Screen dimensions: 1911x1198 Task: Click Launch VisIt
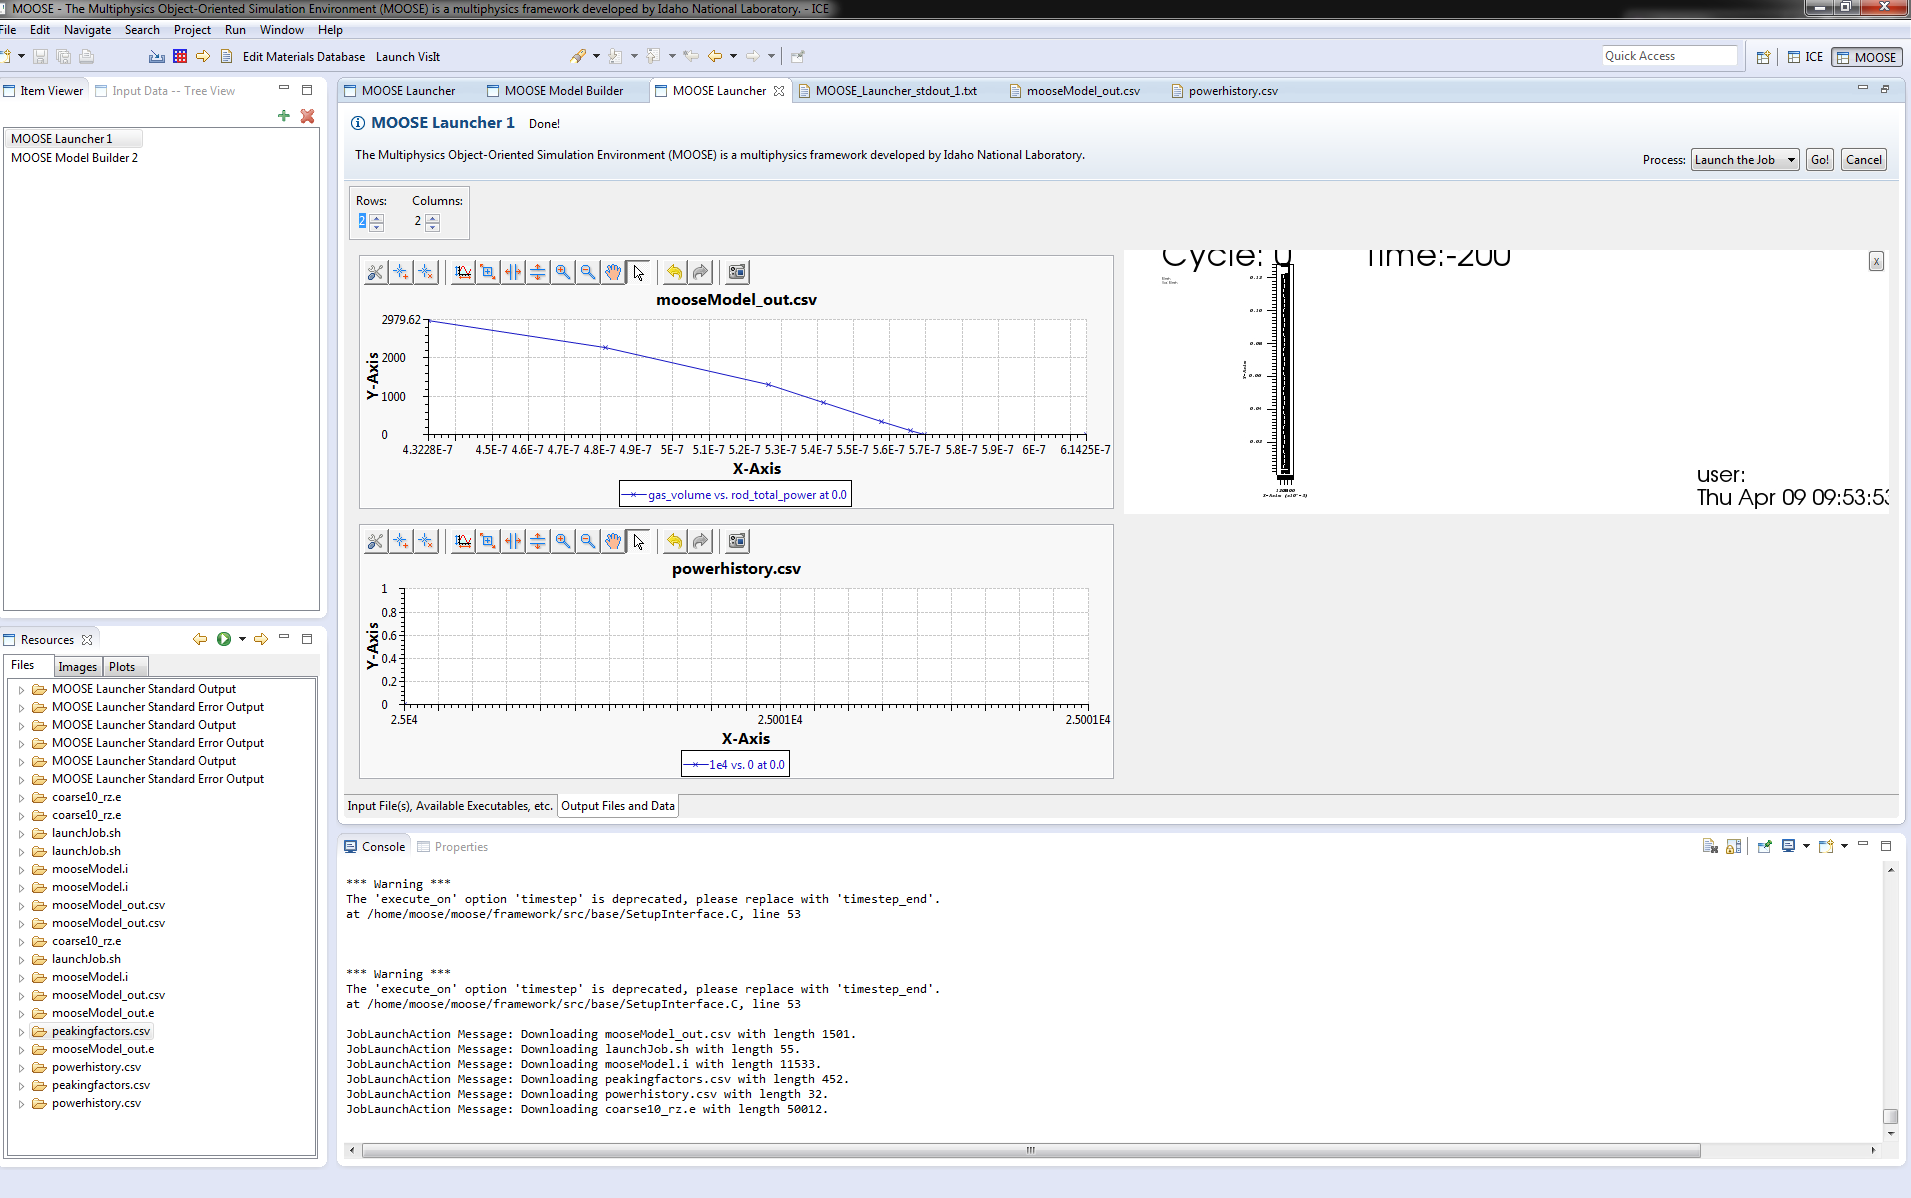(x=407, y=57)
